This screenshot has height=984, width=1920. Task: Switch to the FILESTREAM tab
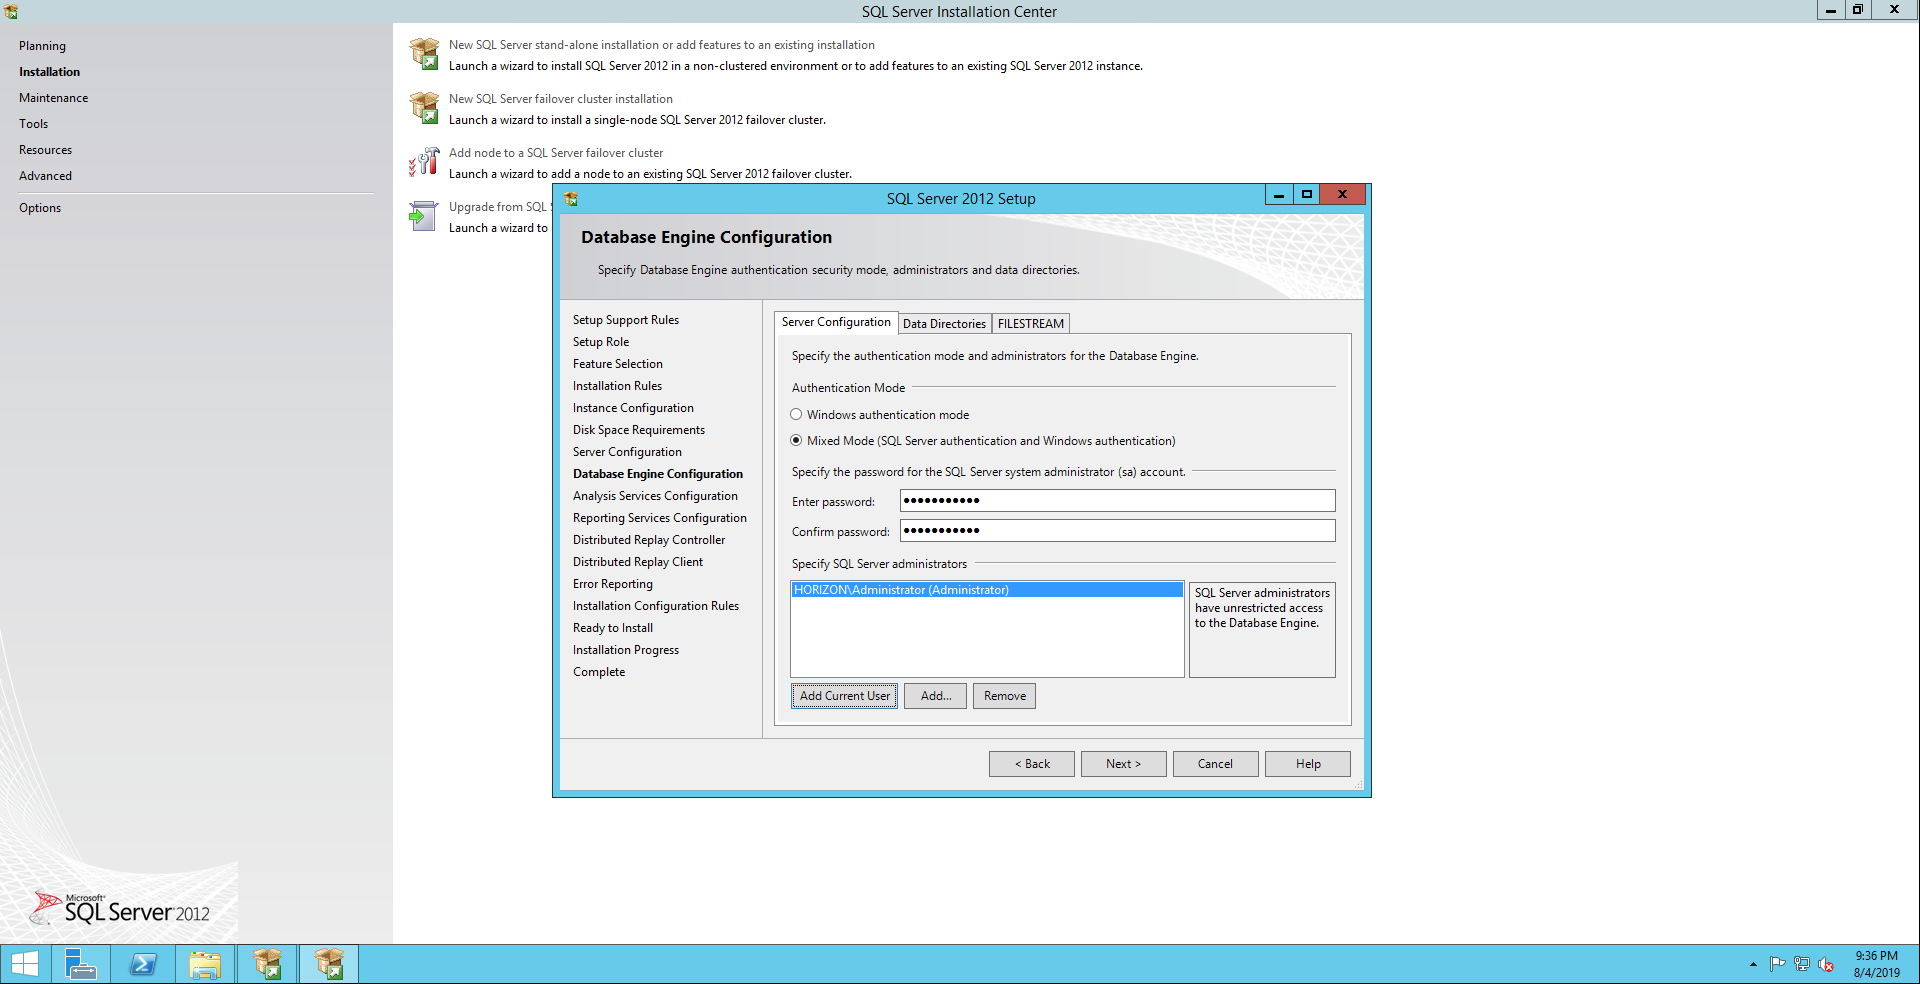pyautogui.click(x=1030, y=324)
